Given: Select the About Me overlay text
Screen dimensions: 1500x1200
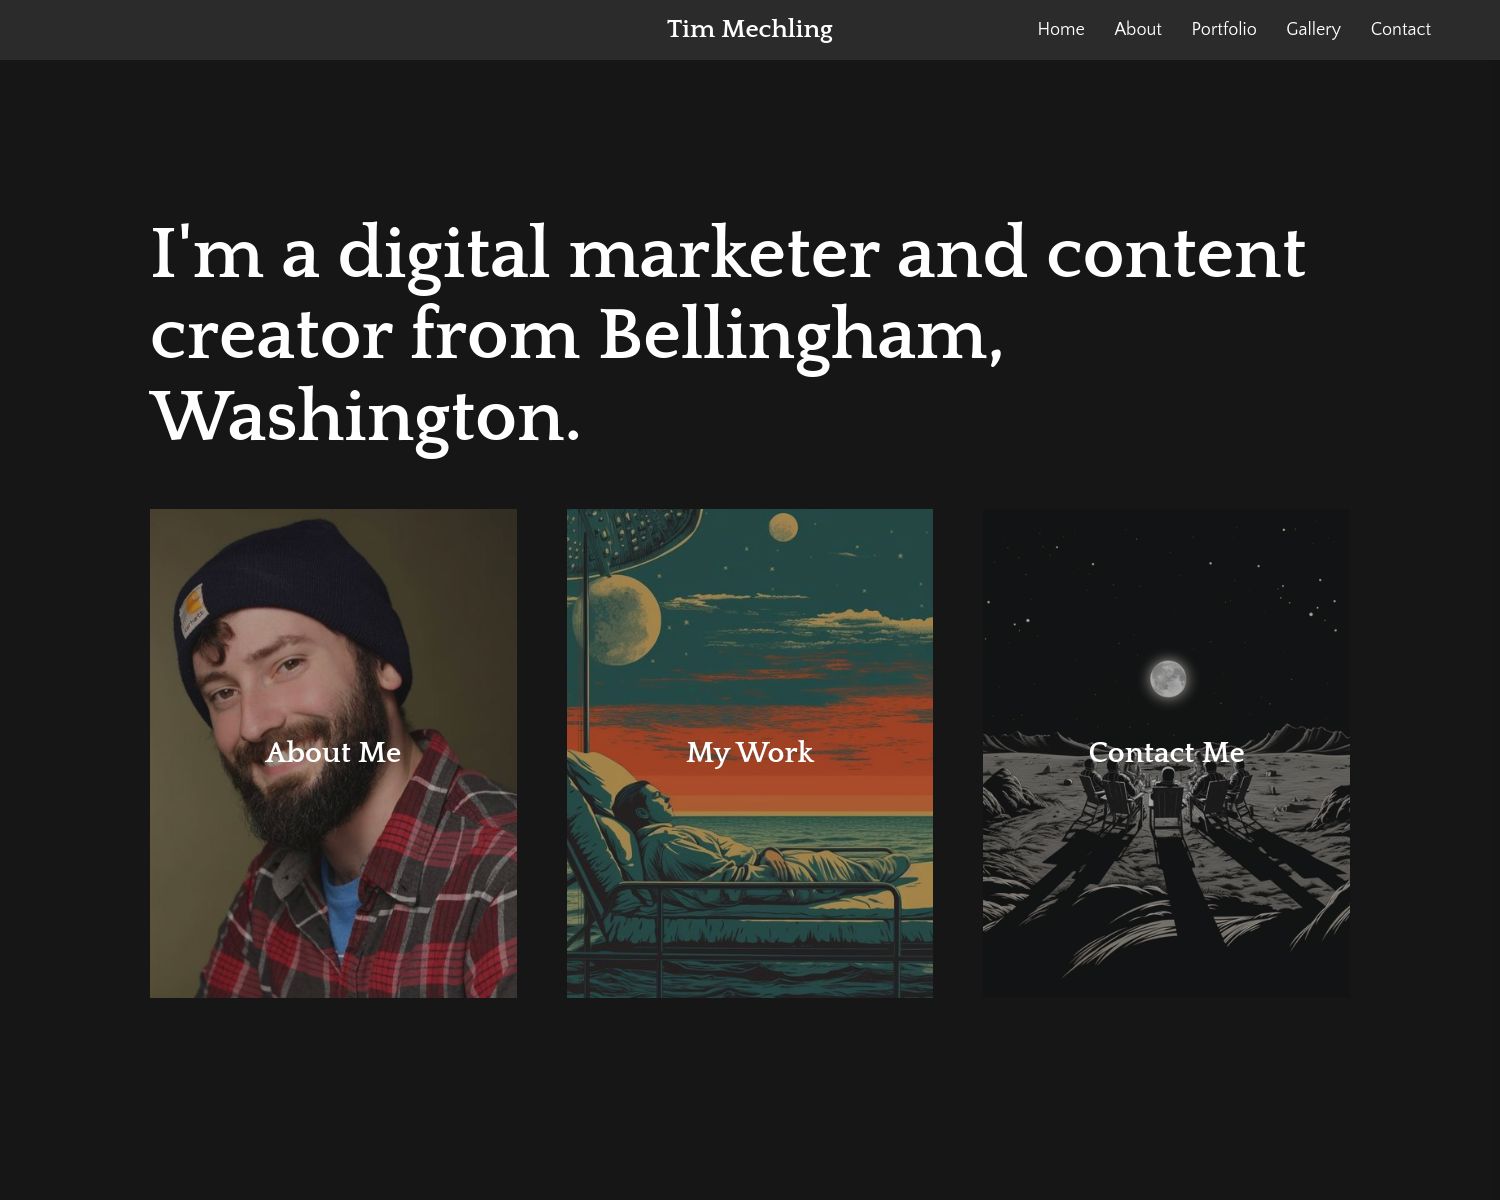Looking at the screenshot, I should point(333,752).
